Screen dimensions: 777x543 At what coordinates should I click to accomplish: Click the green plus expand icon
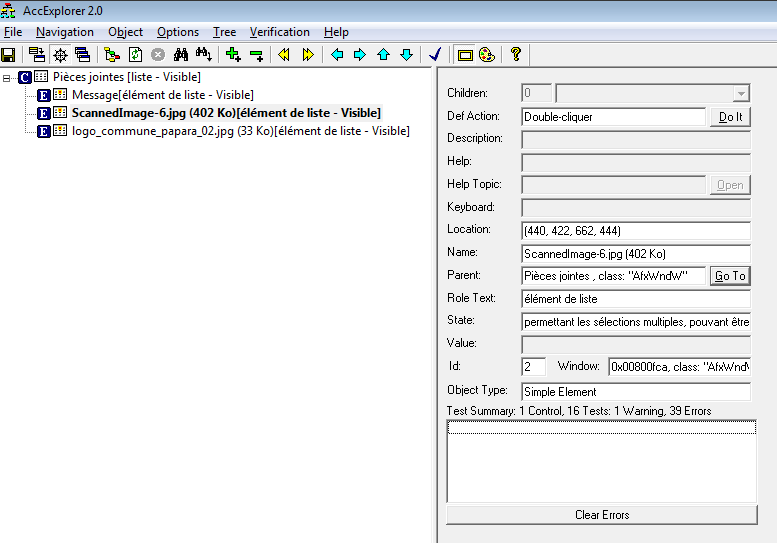pyautogui.click(x=233, y=54)
